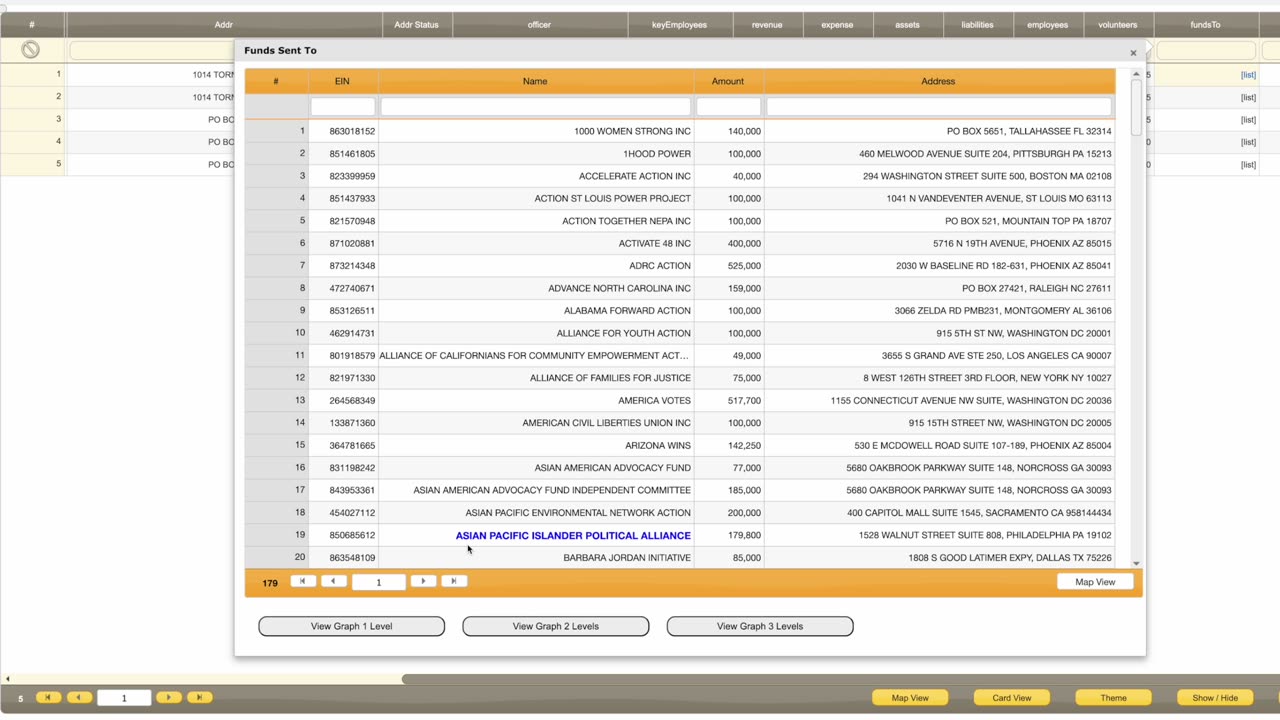Click View Graph 2 Levels button
The width and height of the screenshot is (1280, 720).
555,626
